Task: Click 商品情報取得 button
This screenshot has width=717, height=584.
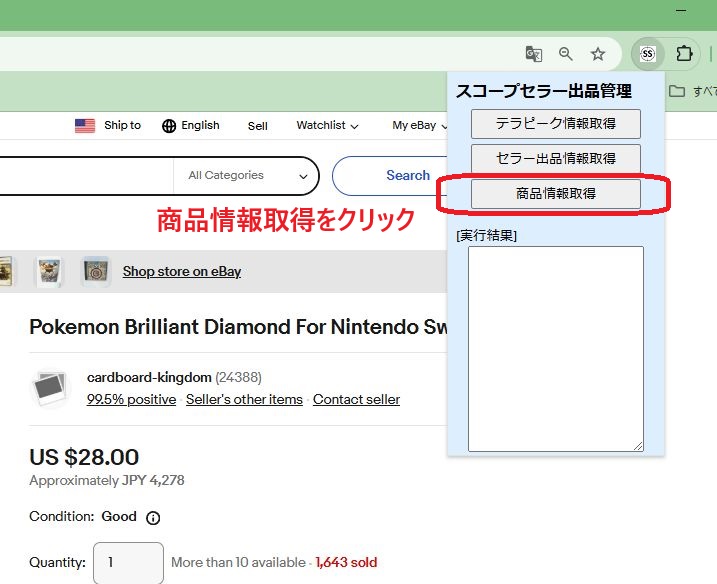Action: click(x=556, y=193)
